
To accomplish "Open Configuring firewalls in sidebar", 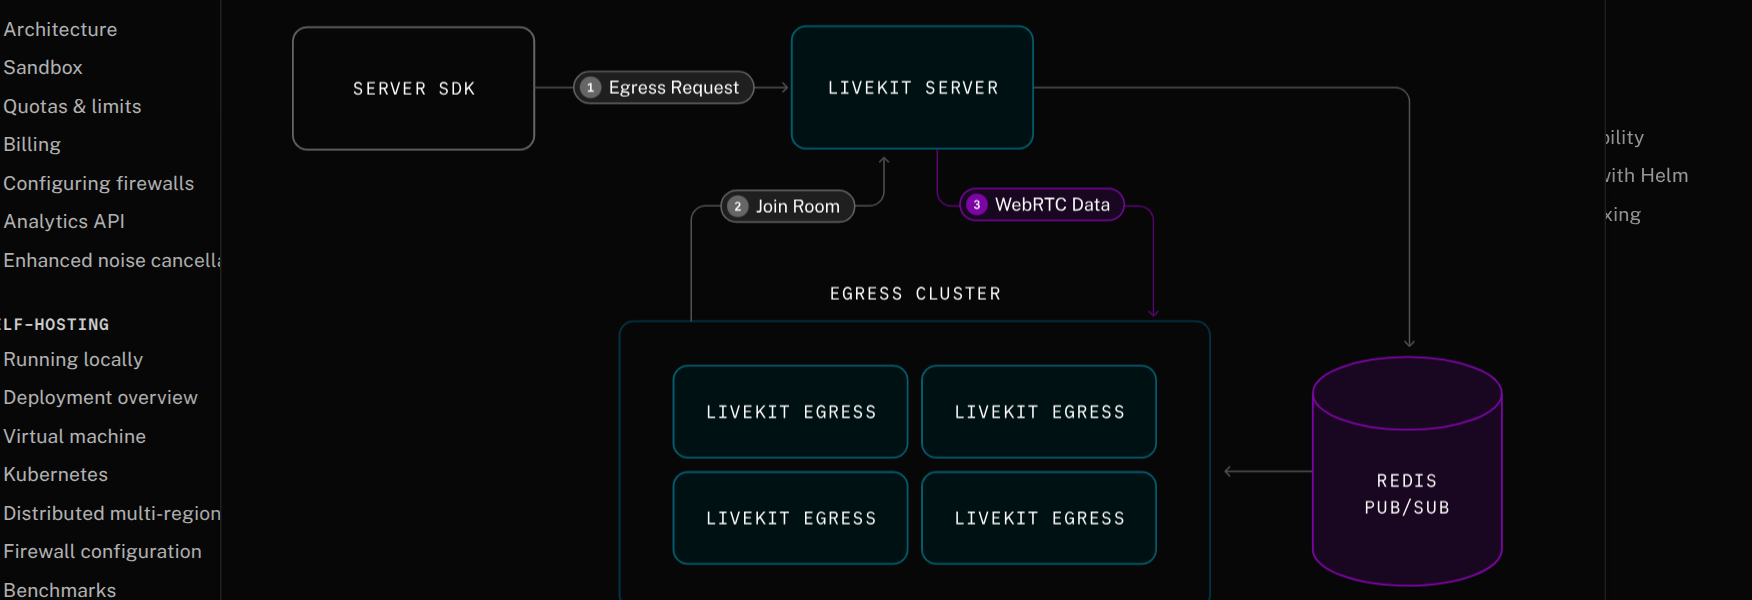I will click(x=99, y=183).
